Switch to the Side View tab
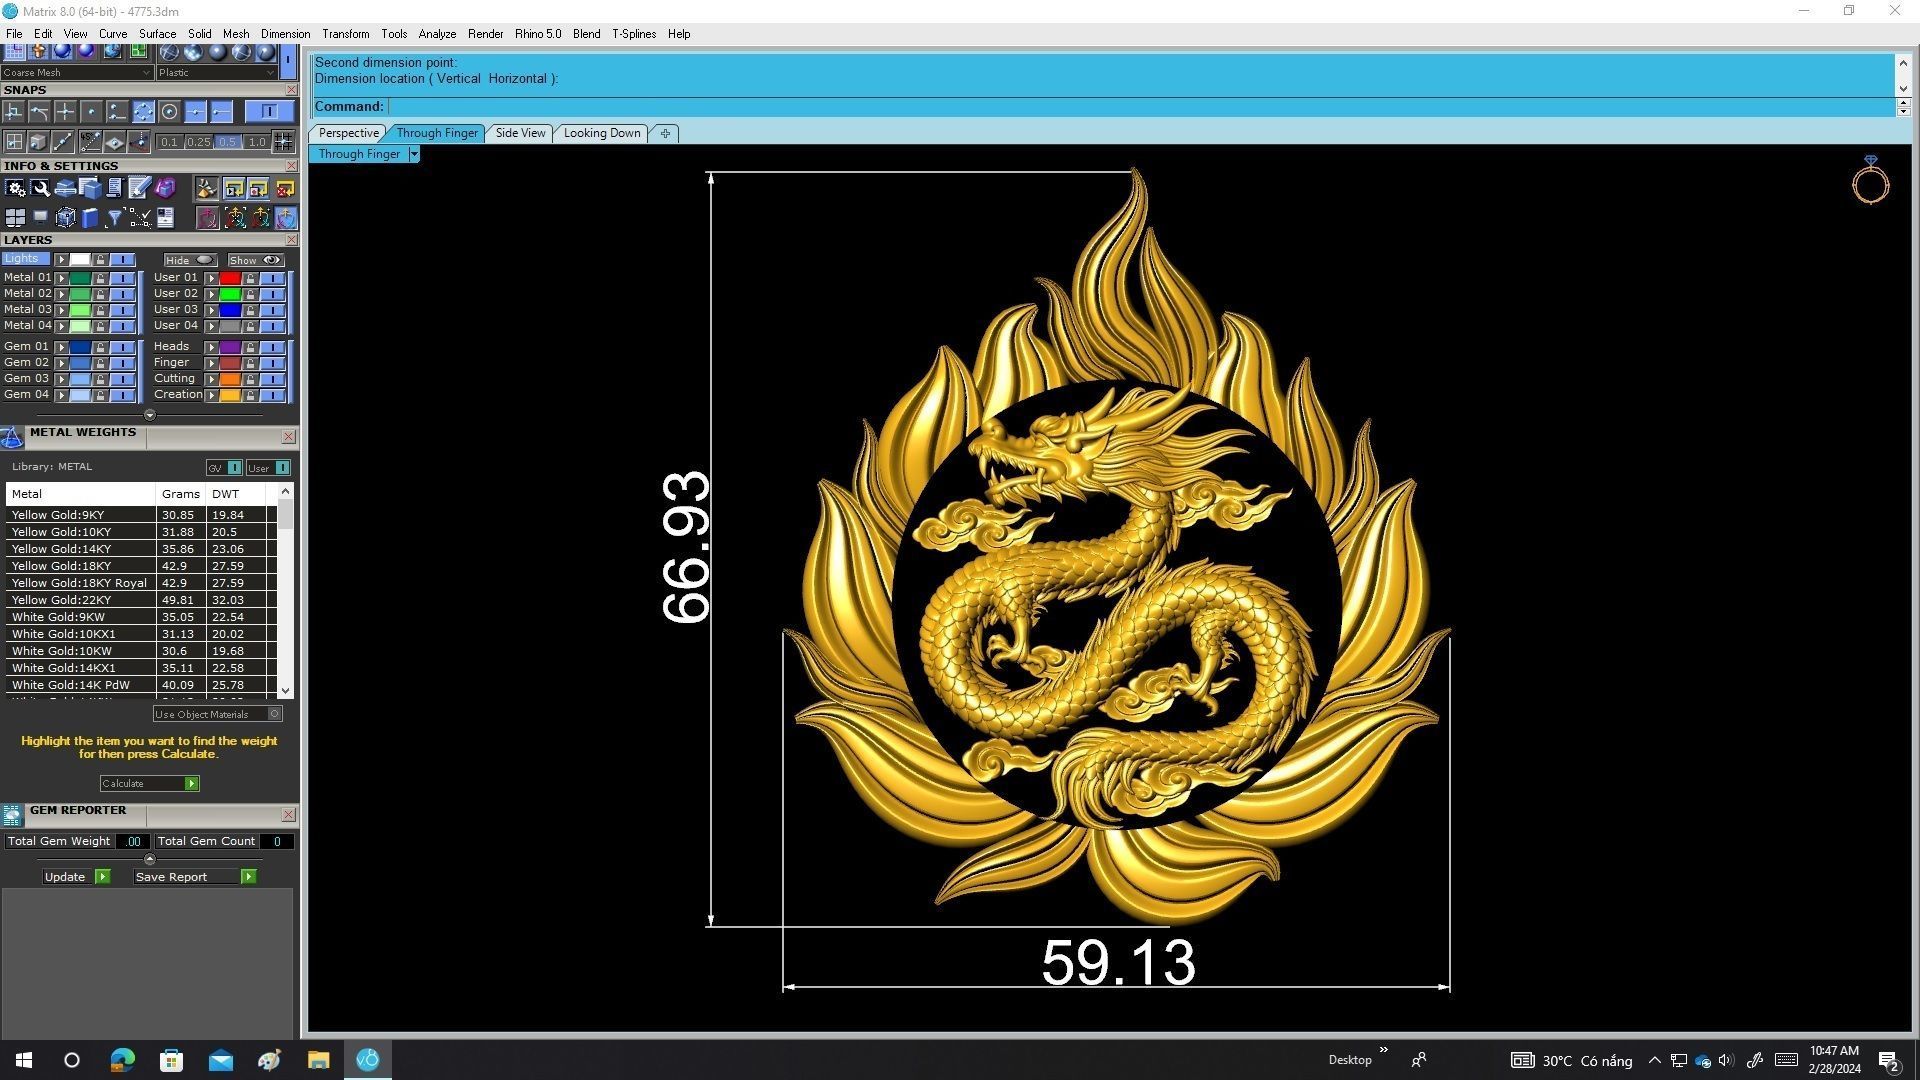 [x=520, y=133]
